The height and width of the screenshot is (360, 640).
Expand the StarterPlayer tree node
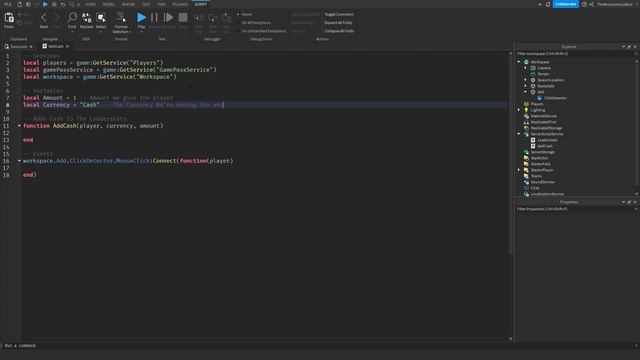click(x=519, y=170)
